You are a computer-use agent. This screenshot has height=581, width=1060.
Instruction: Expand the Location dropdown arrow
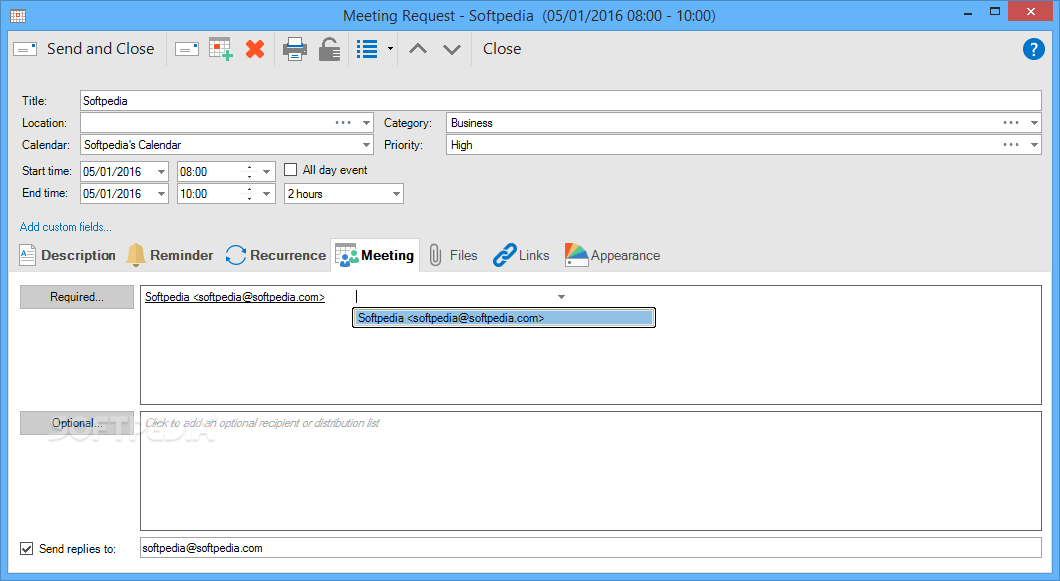[x=366, y=123]
